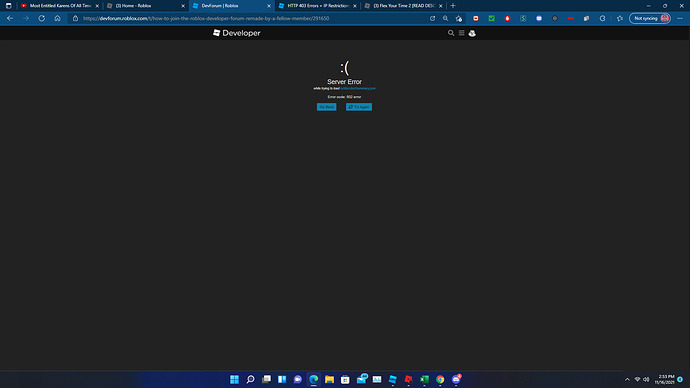Open Google Chrome from the taskbar
This screenshot has width=690, height=388.
pos(440,379)
